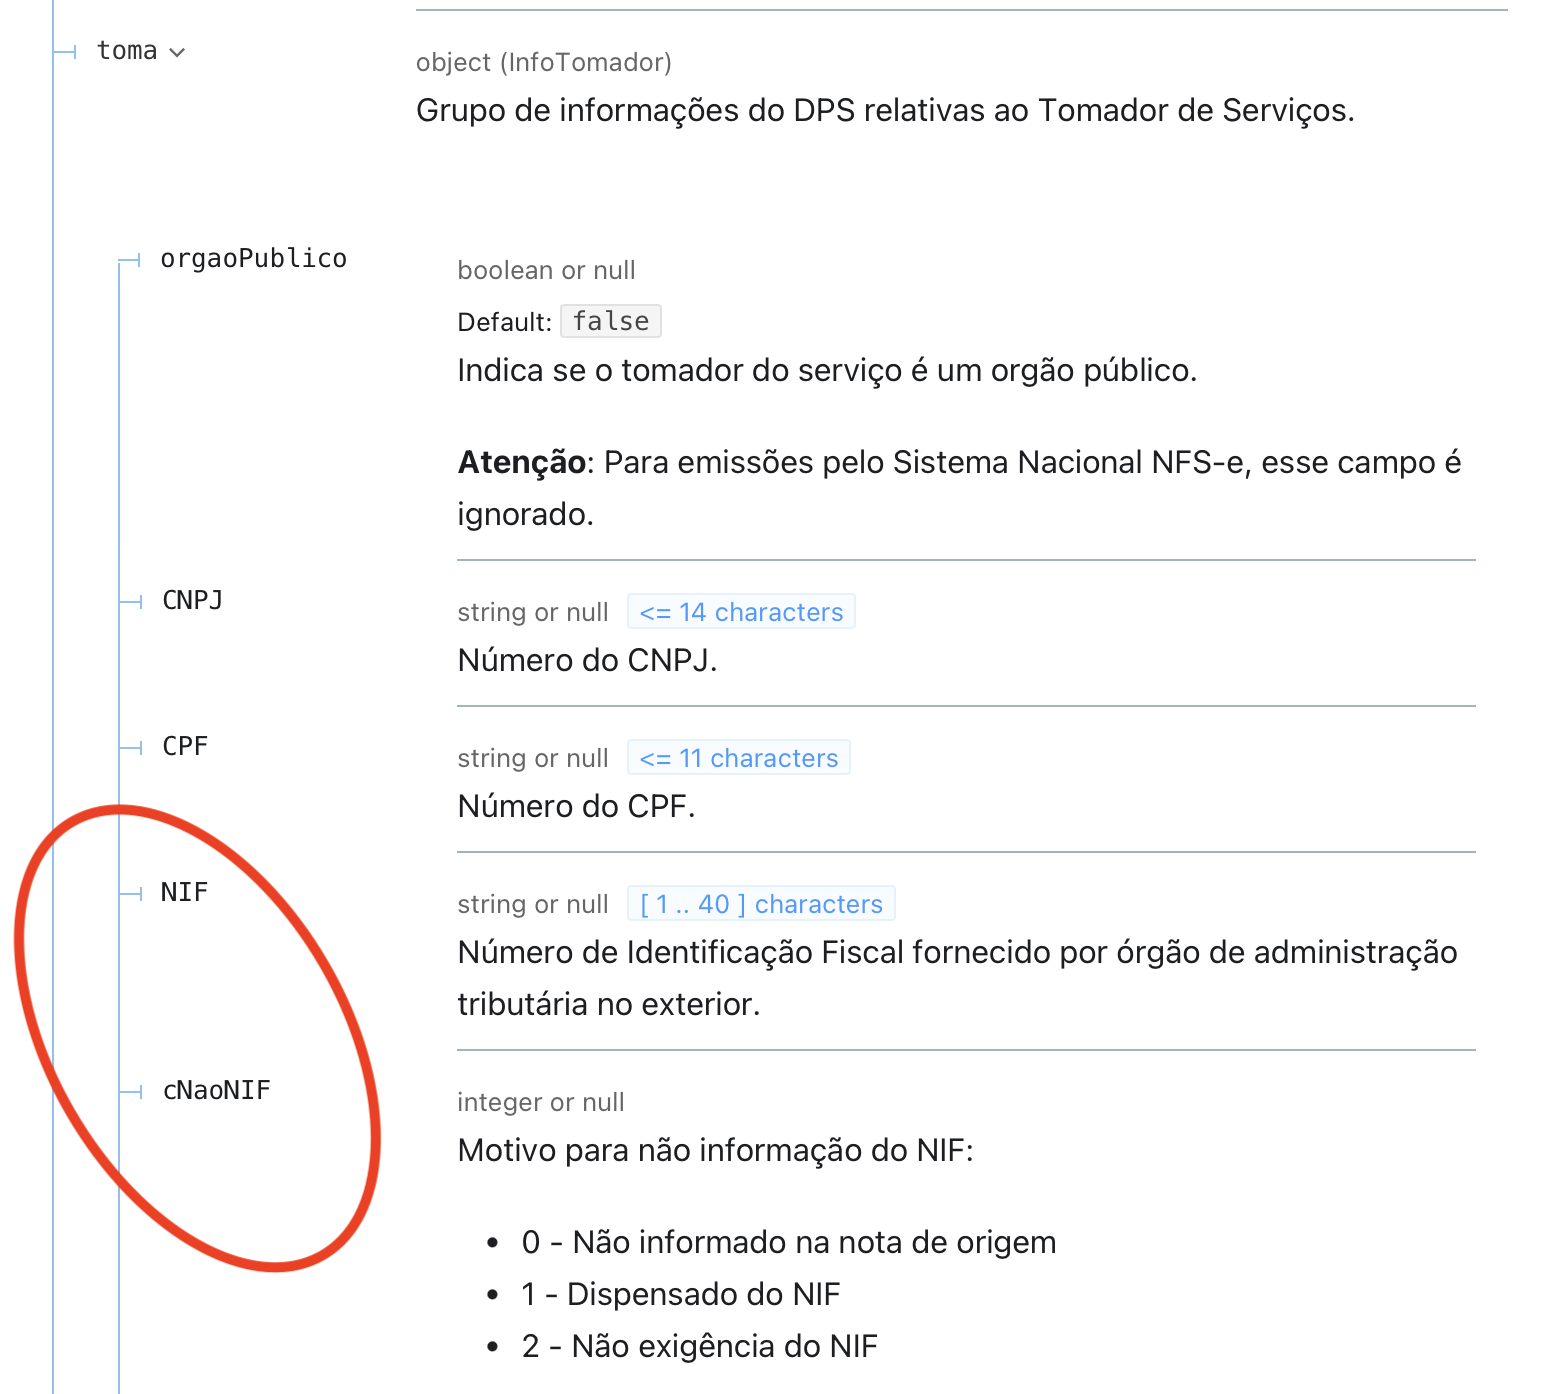Click the "boolean or null" type label

(546, 270)
